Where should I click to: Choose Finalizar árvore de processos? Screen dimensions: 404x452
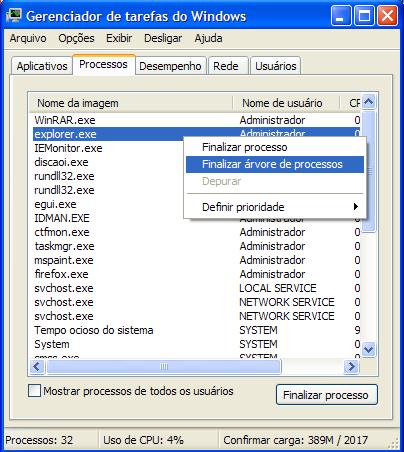(275, 164)
